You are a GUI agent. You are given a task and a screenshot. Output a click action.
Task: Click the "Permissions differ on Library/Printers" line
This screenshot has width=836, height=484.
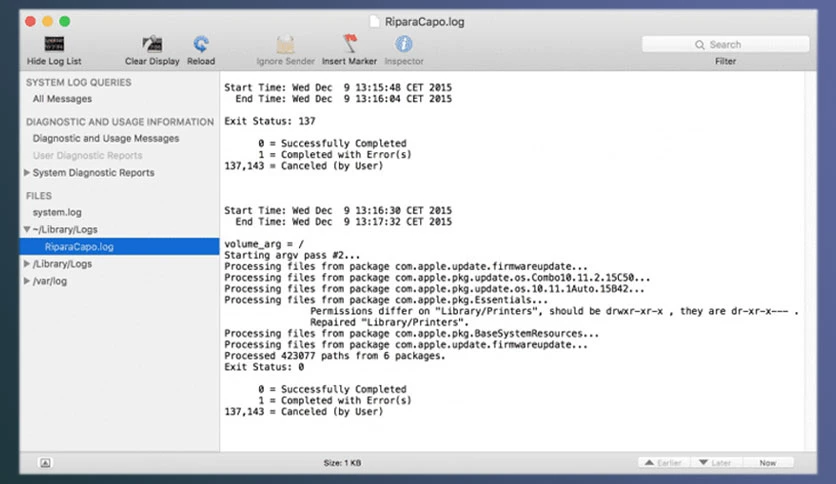coord(554,311)
